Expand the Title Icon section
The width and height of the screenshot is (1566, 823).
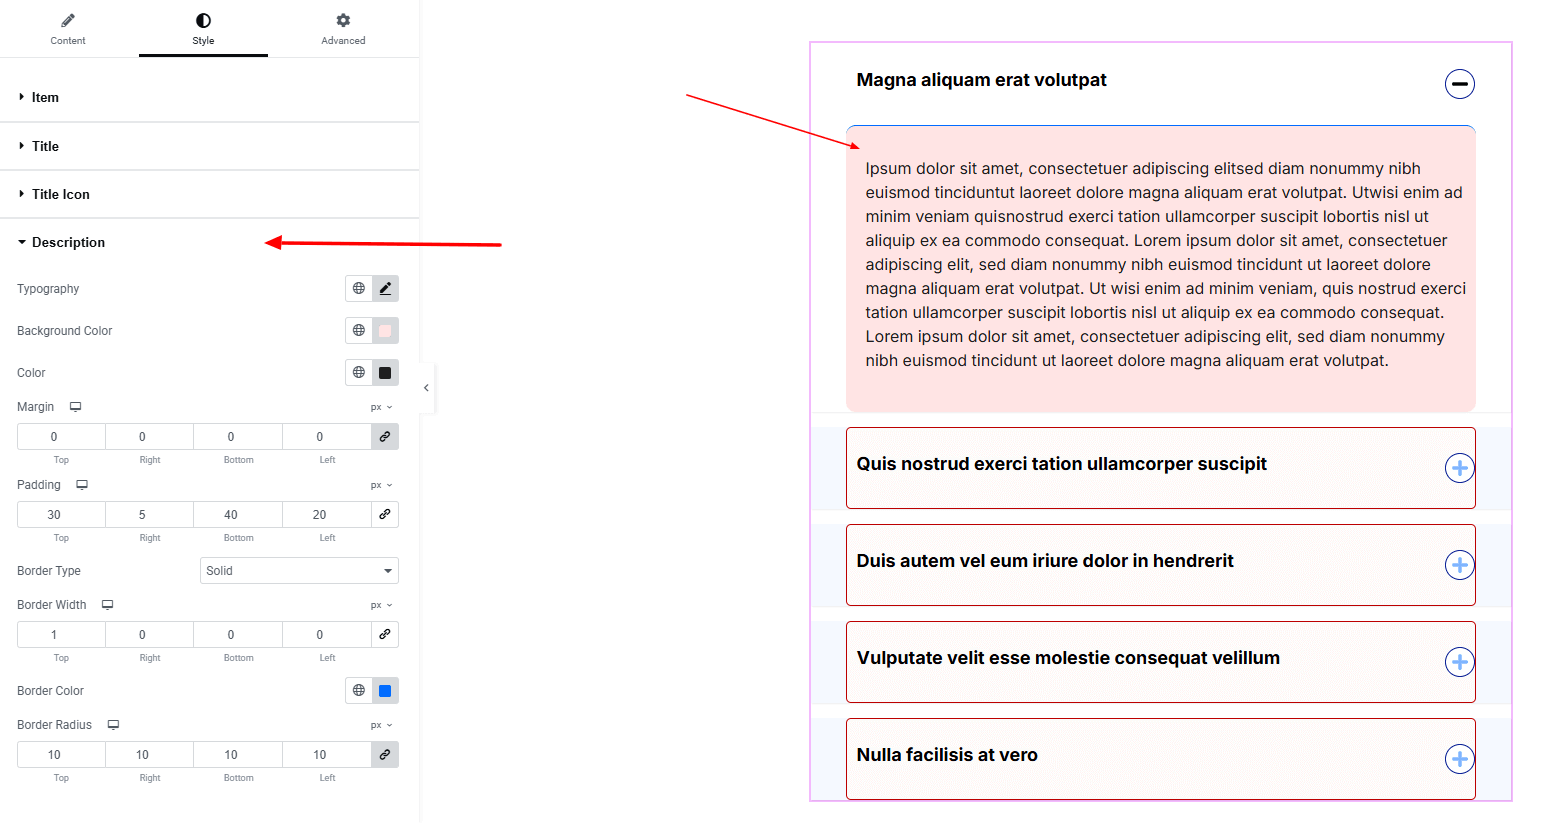point(60,194)
